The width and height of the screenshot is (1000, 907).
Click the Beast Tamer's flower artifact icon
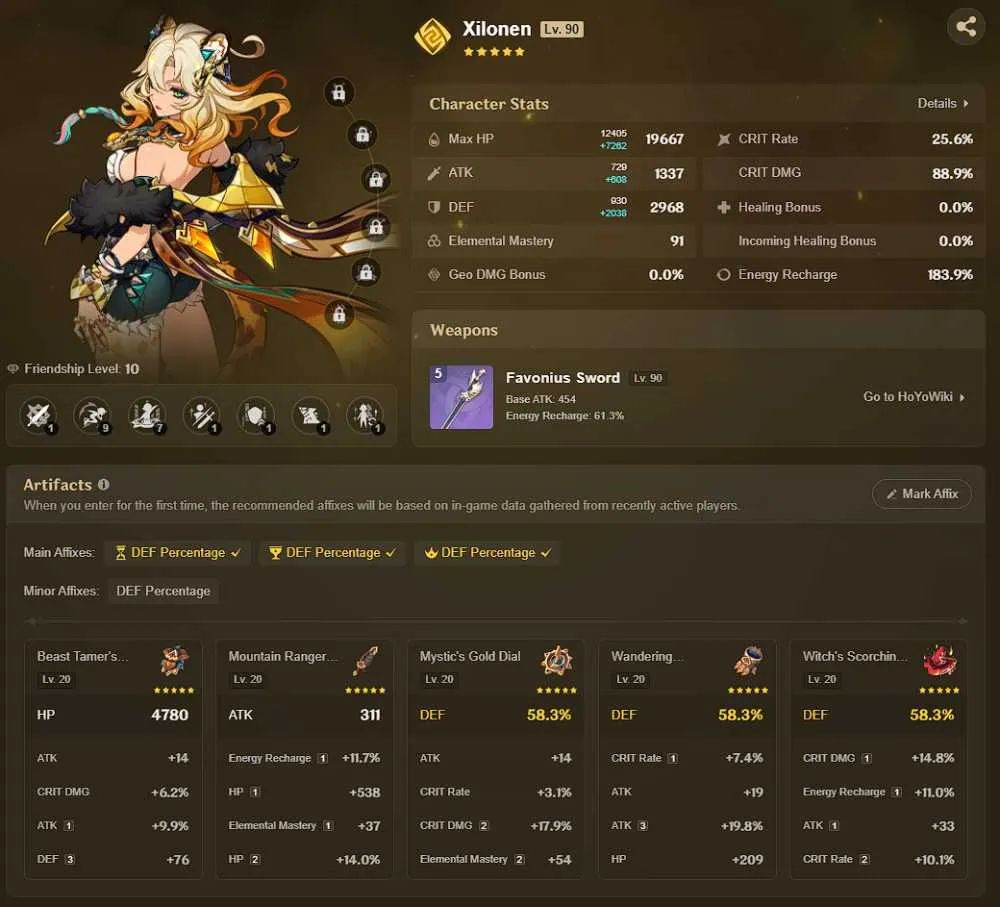(174, 661)
